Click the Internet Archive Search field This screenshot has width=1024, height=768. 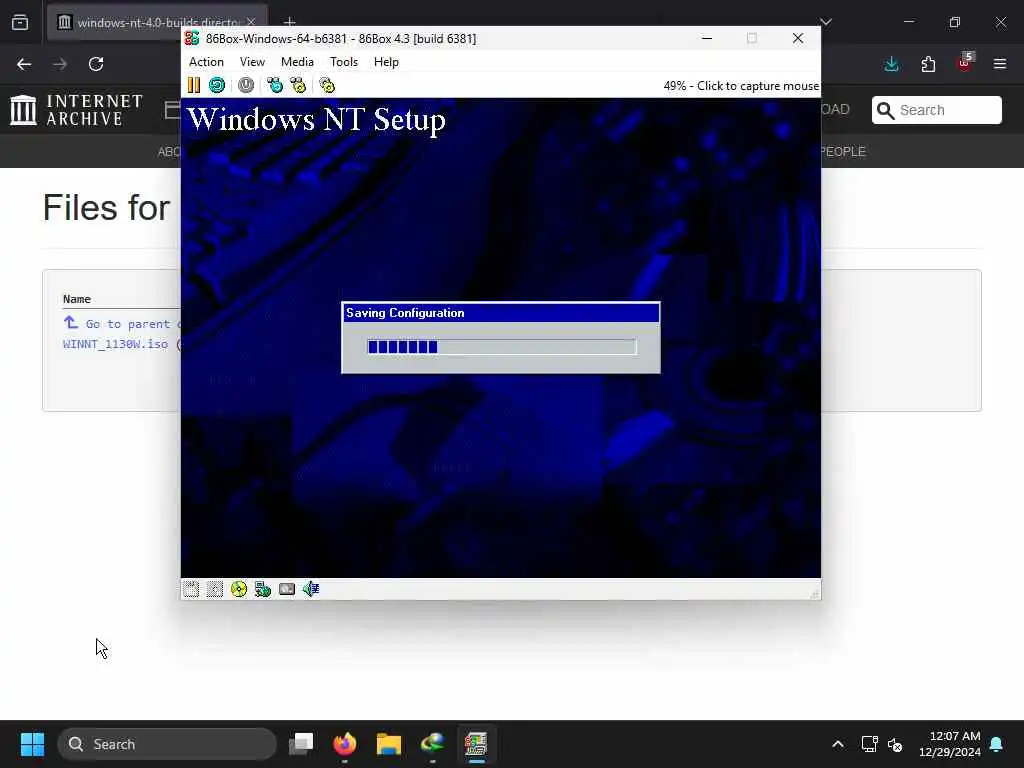(x=936, y=110)
